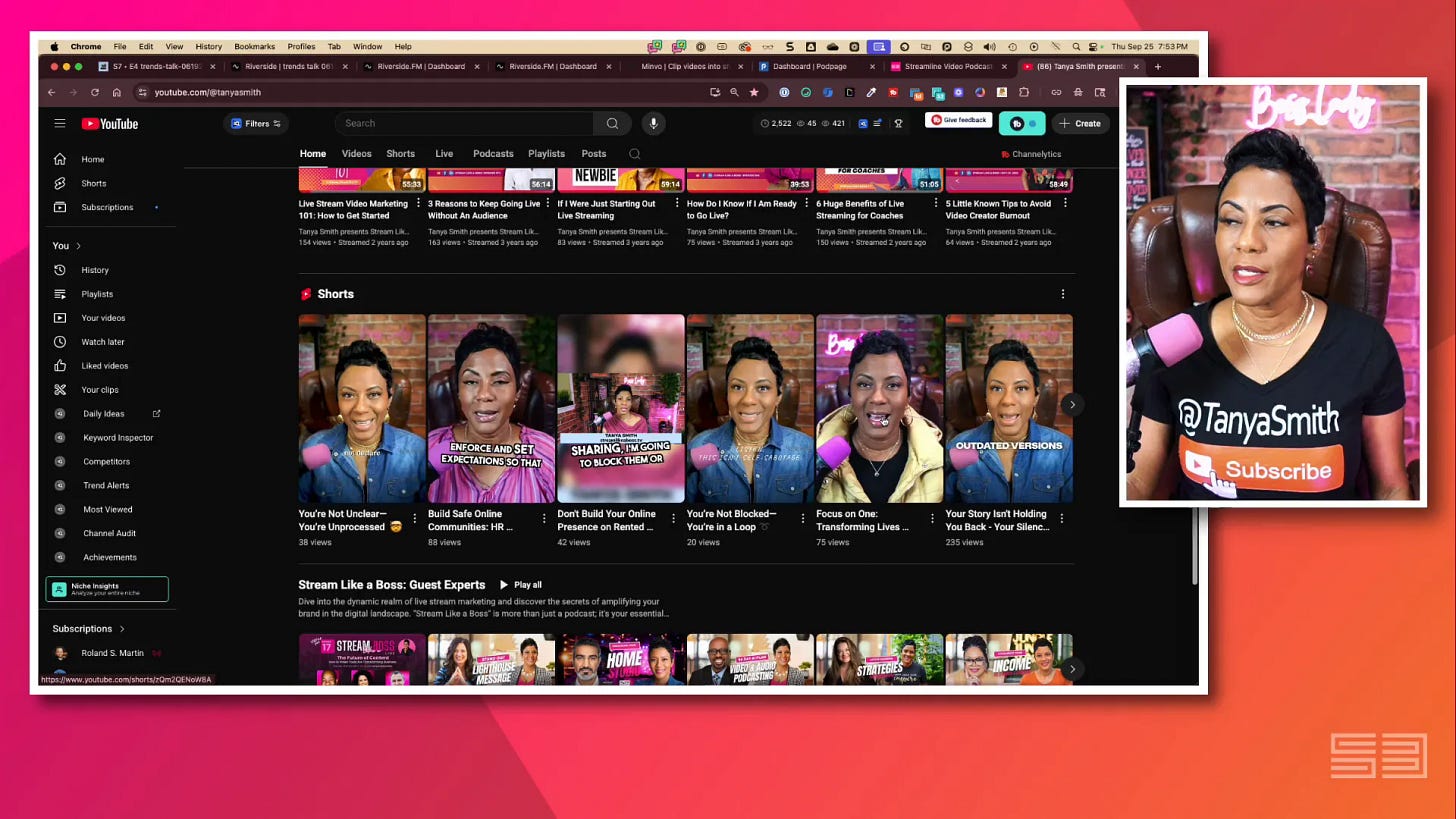Screen dimensions: 1456x819
Task: Show next Guest Experts videos arrow
Action: tap(1072, 669)
